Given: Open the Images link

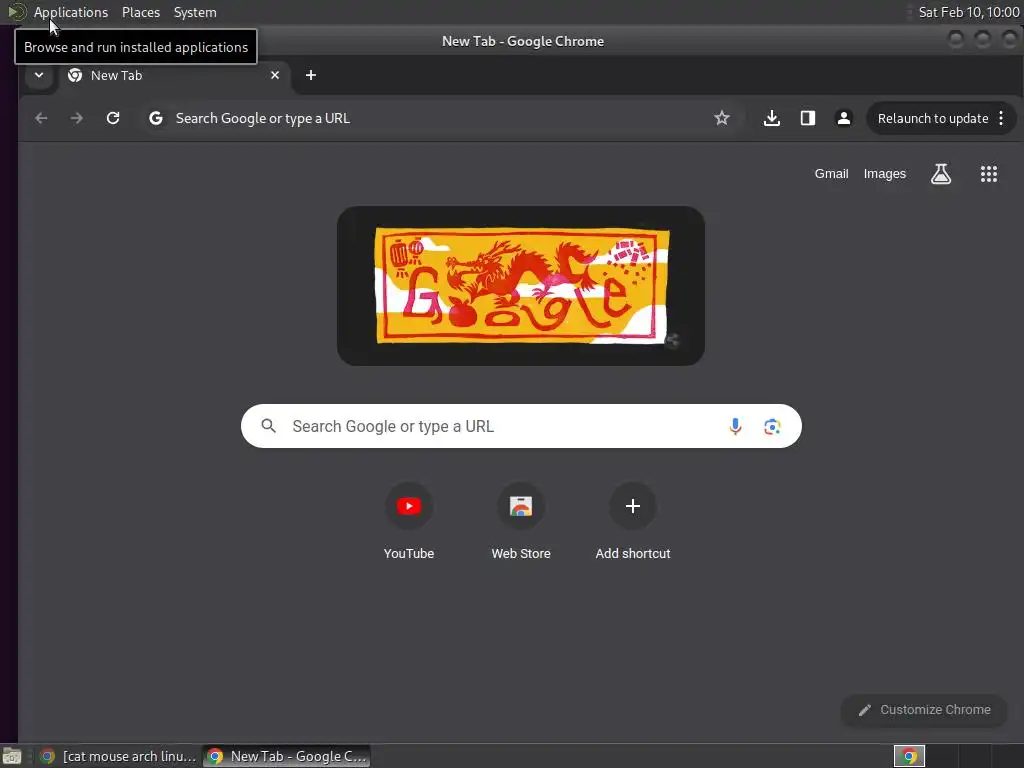Looking at the screenshot, I should tap(884, 174).
